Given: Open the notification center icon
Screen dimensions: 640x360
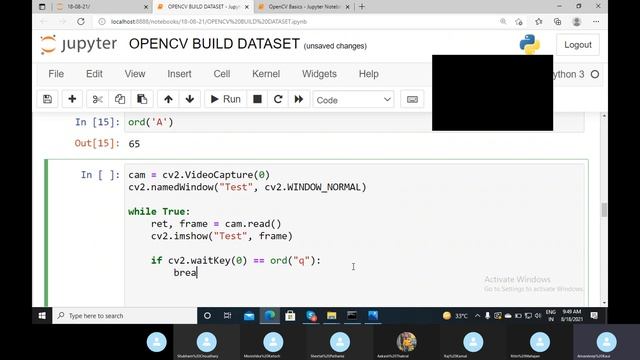Looking at the screenshot, I should tap(594, 316).
